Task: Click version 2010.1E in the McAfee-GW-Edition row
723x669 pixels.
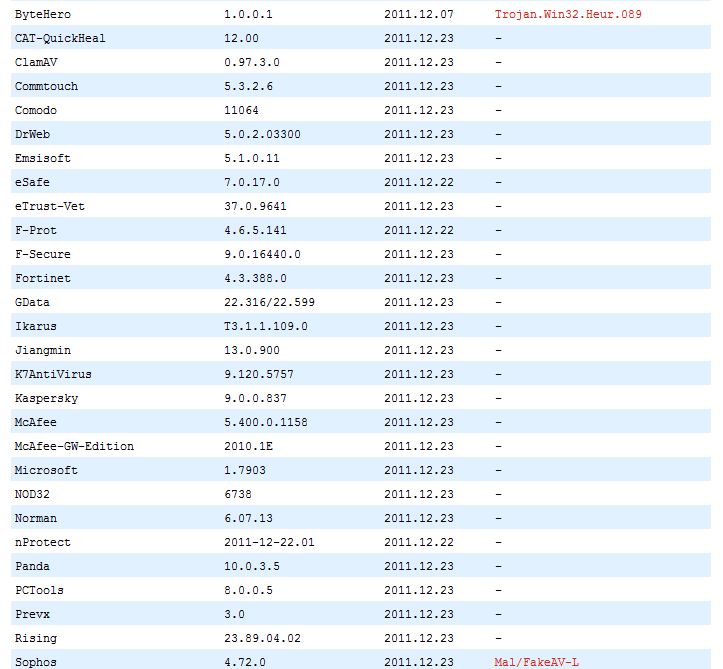Action: click(x=249, y=446)
